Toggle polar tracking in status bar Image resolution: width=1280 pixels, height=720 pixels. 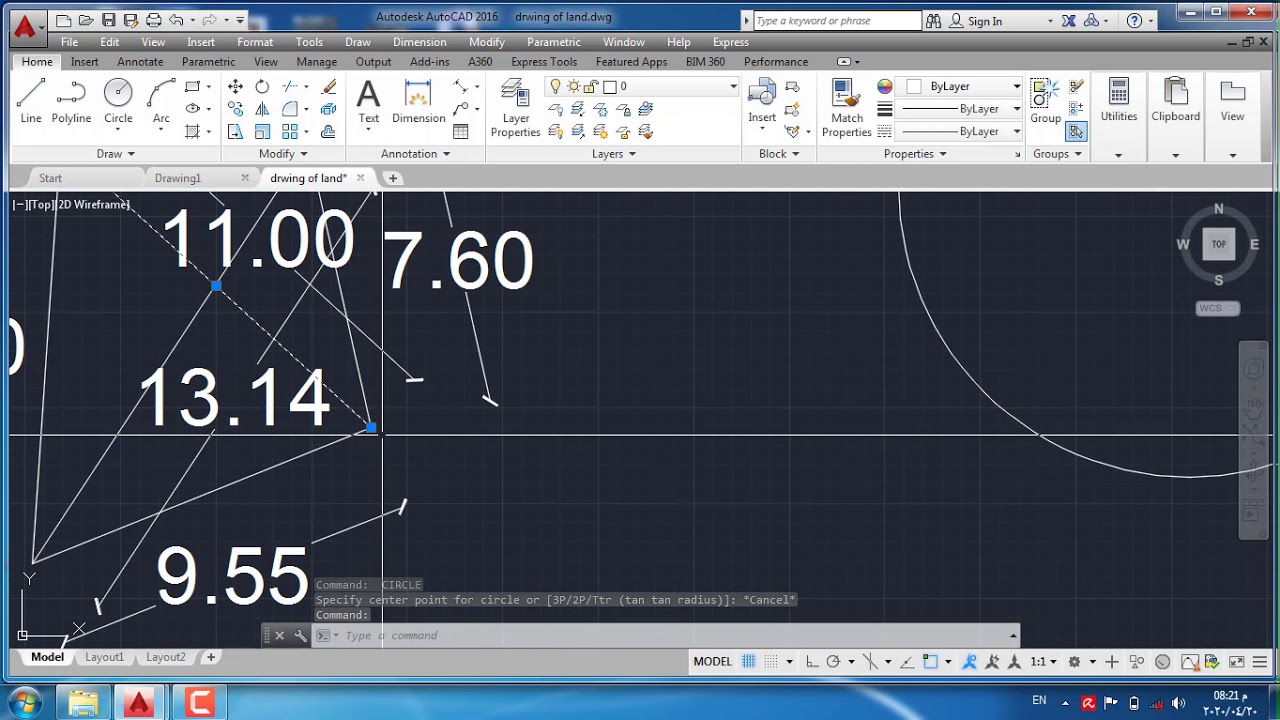[833, 661]
